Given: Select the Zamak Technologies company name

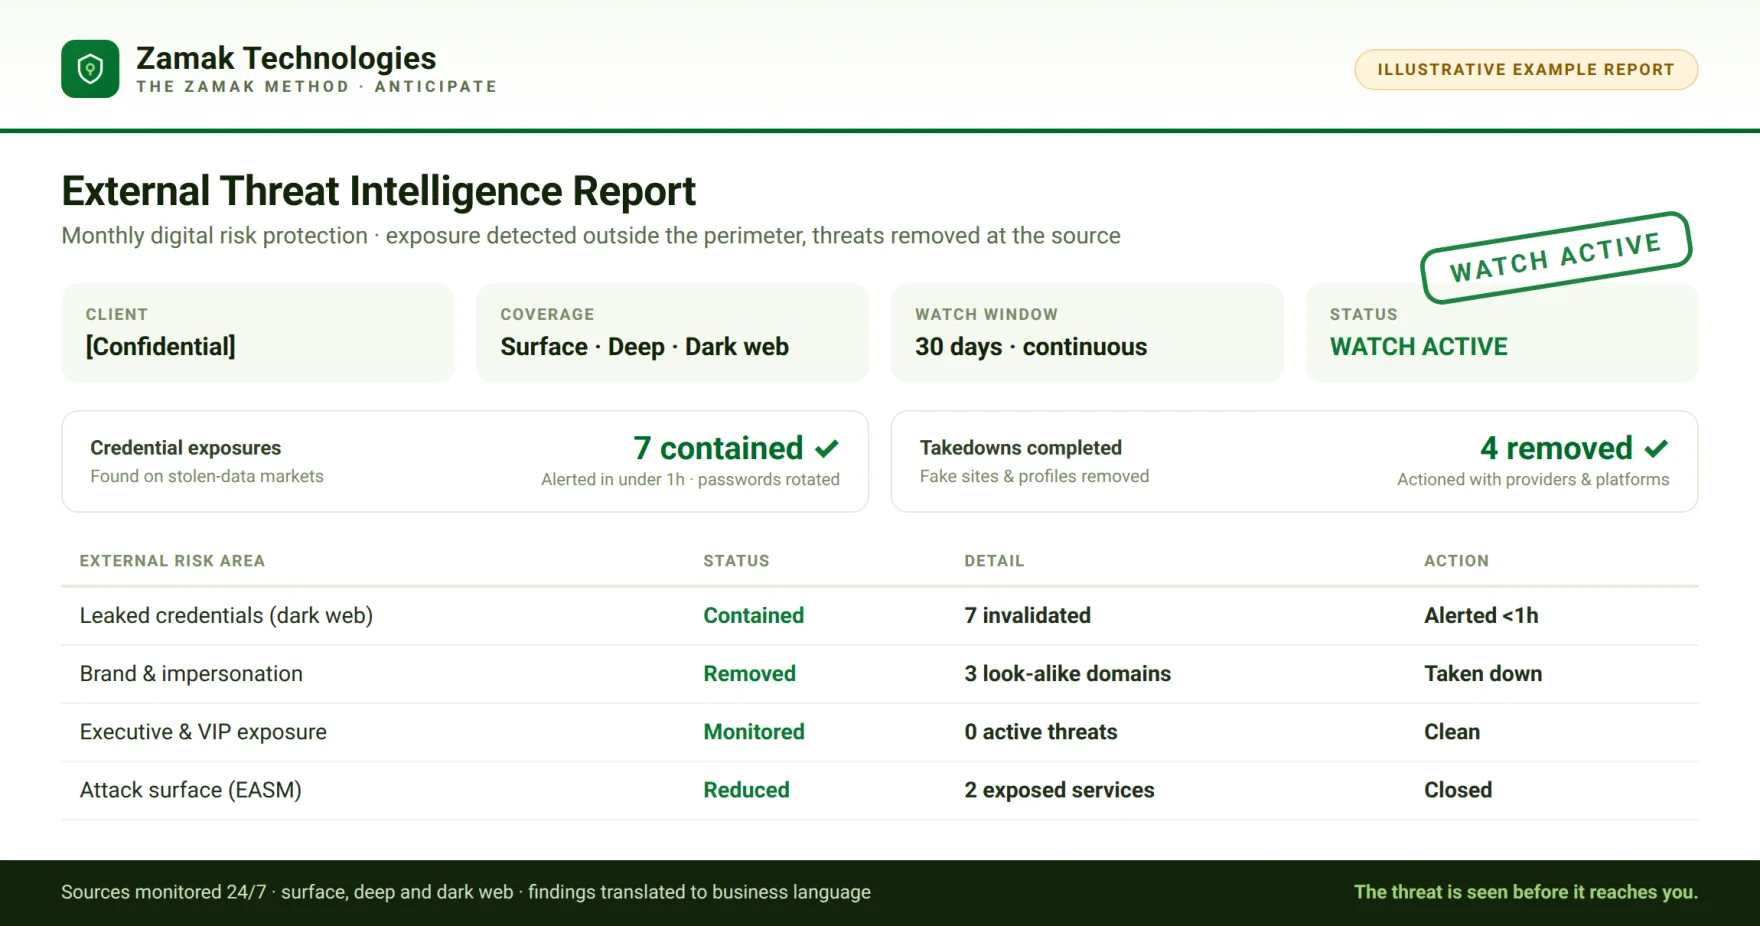Looking at the screenshot, I should coord(286,58).
